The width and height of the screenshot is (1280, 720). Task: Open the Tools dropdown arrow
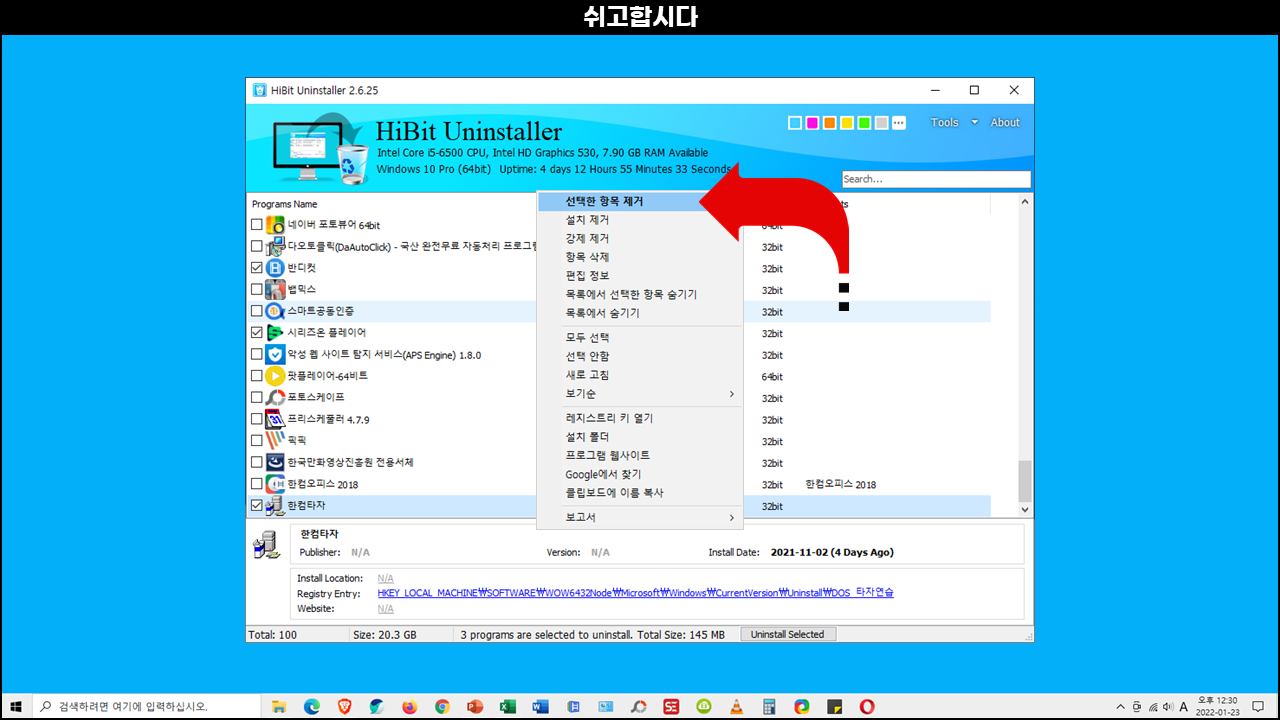pos(975,123)
